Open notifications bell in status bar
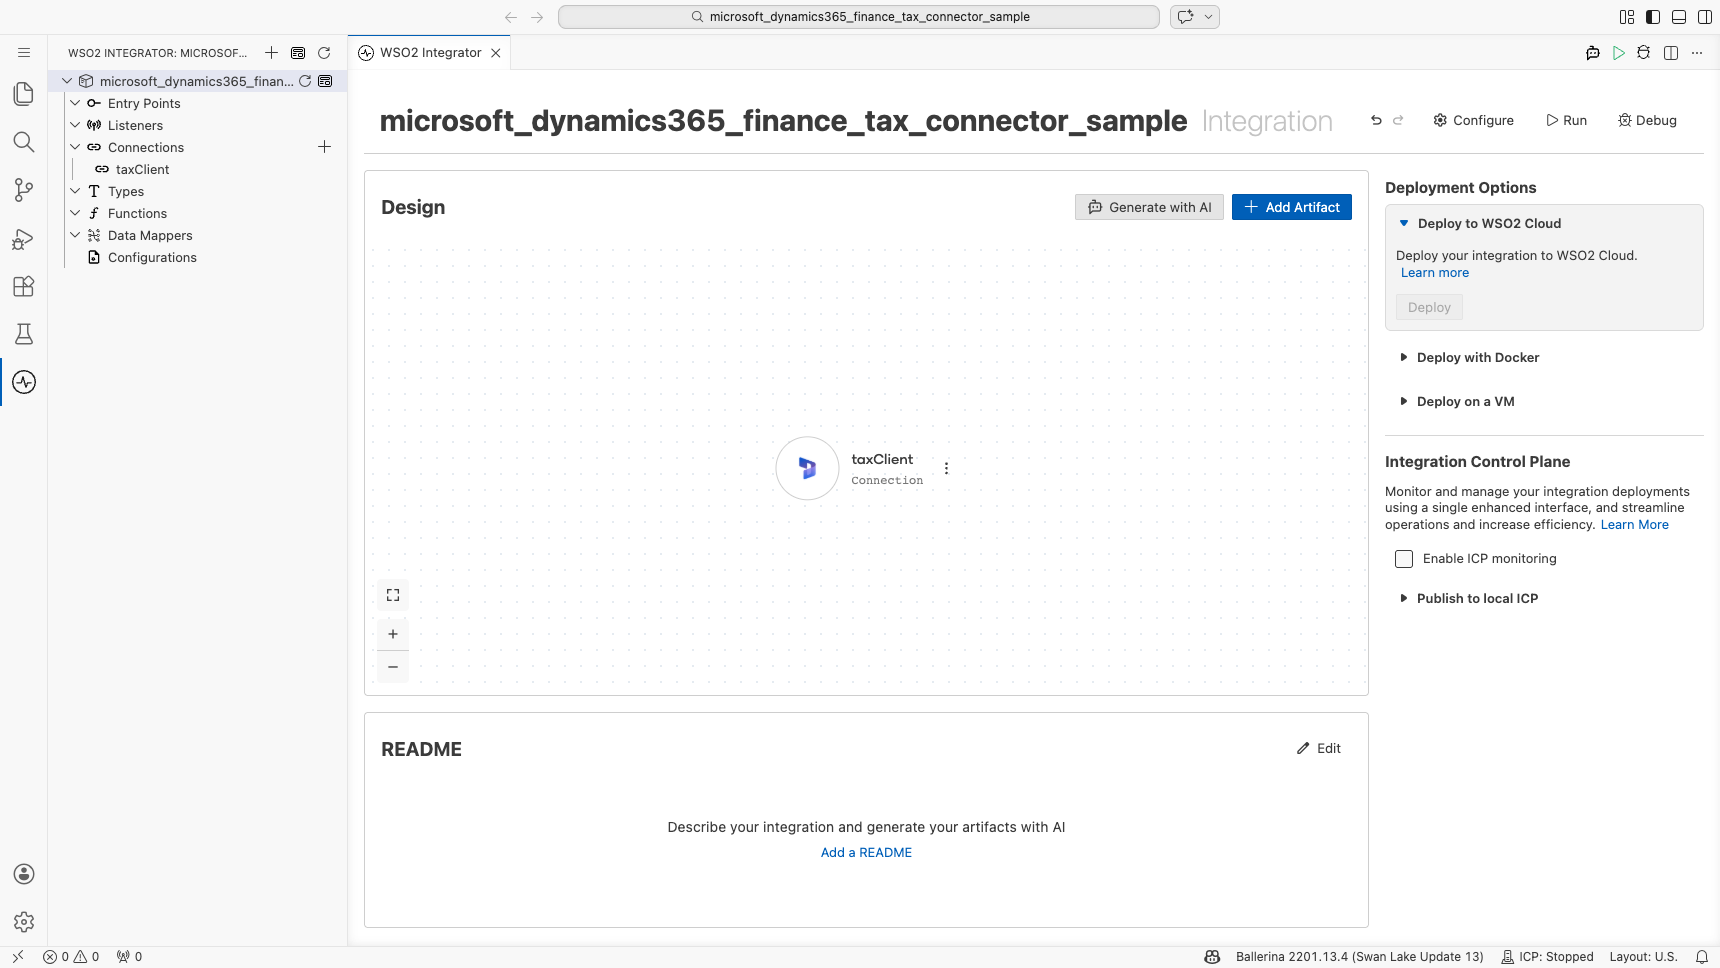The image size is (1720, 968). click(1702, 957)
